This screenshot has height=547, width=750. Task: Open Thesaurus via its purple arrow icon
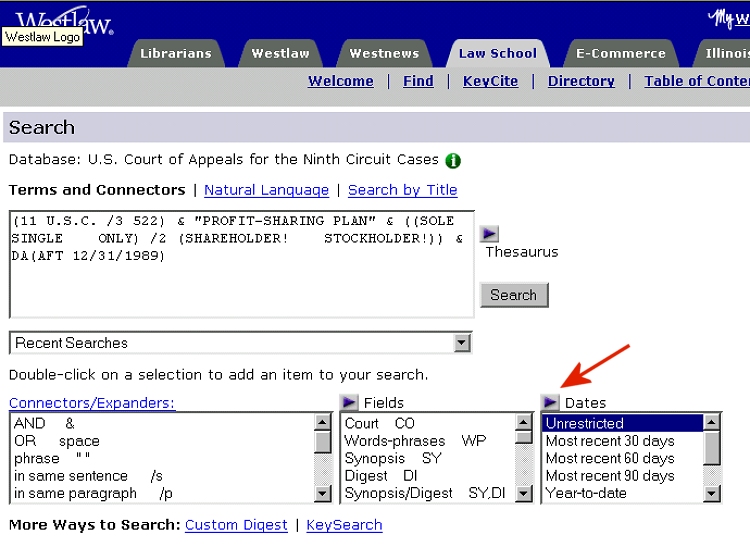pos(489,234)
